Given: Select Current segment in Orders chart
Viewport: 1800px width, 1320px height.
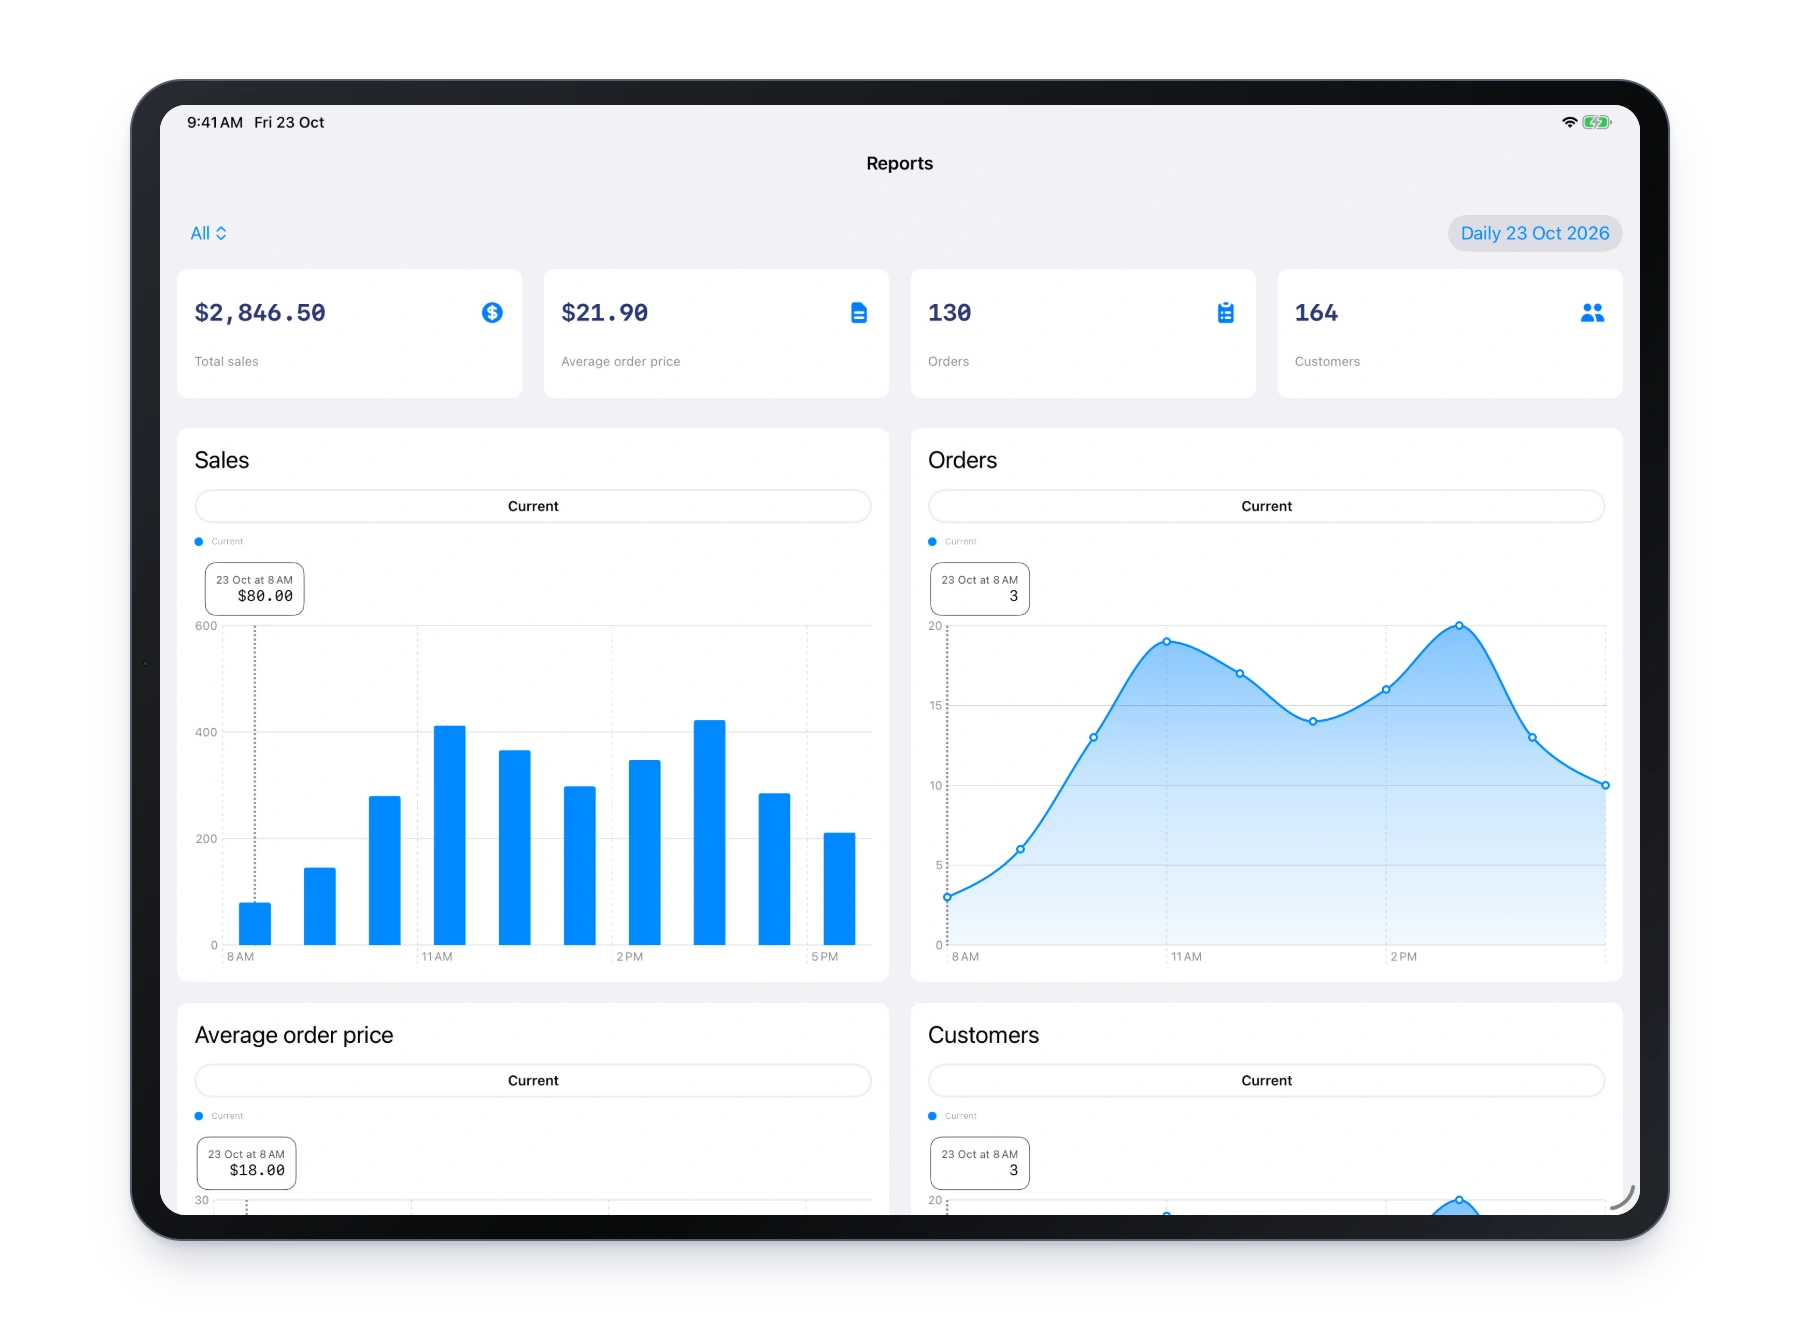Looking at the screenshot, I should (1266, 506).
